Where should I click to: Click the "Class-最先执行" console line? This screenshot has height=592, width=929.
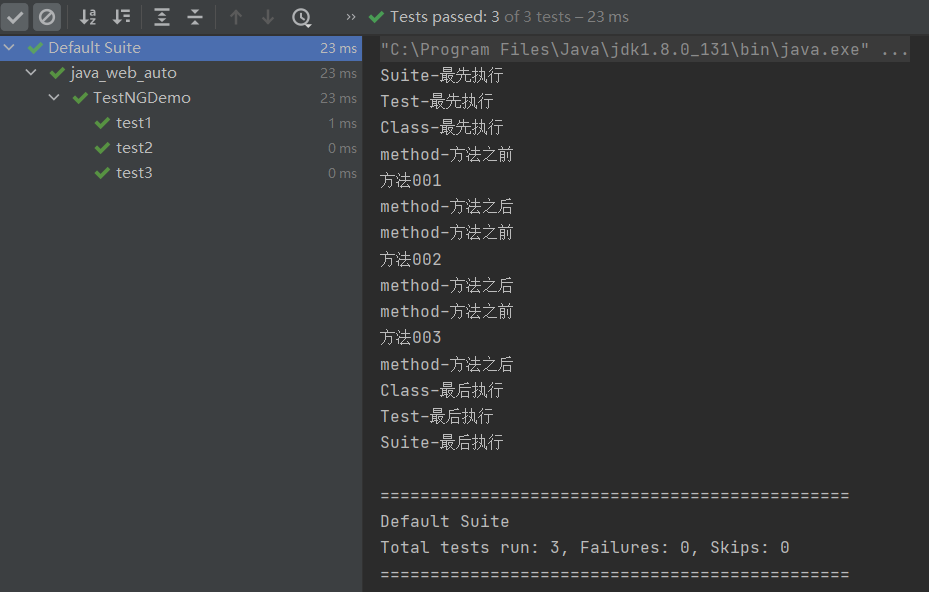coord(442,127)
